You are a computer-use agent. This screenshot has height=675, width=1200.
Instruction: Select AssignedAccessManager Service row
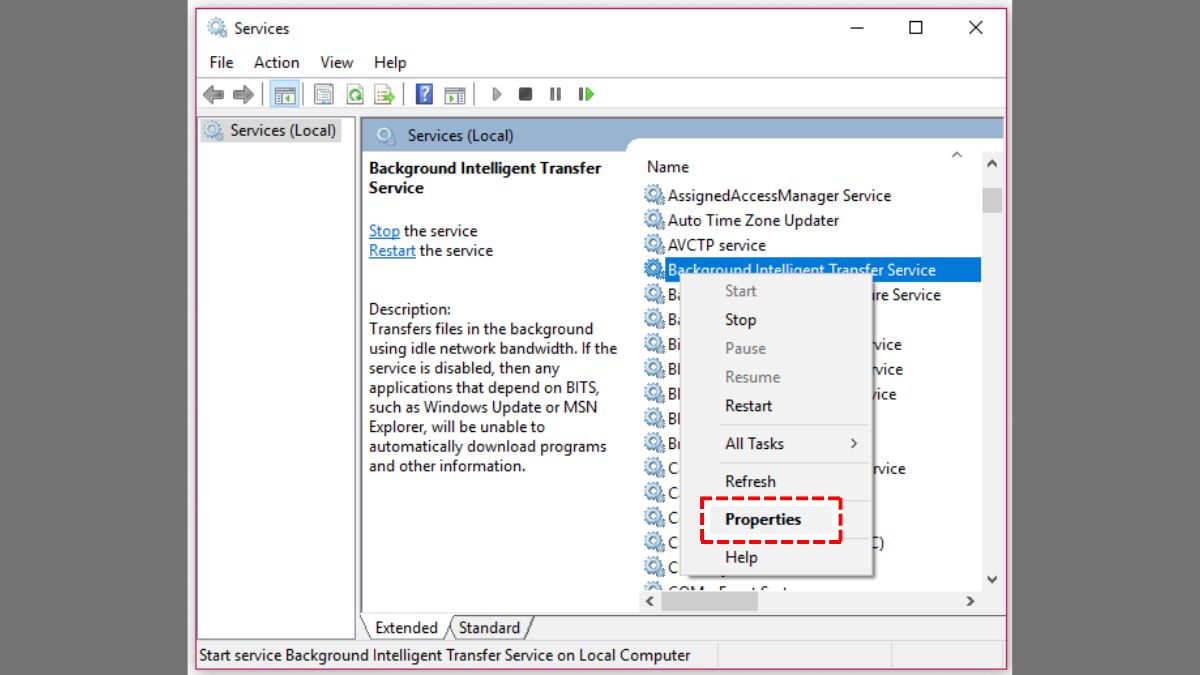pos(779,195)
